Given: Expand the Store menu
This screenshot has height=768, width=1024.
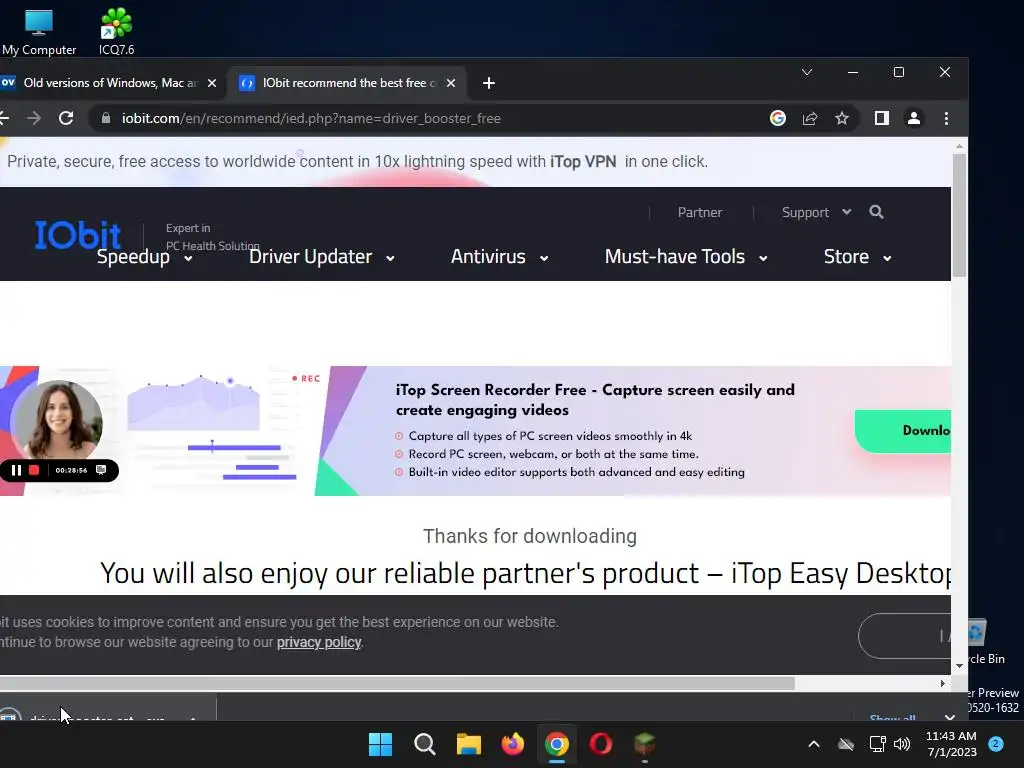Looking at the screenshot, I should click(x=857, y=257).
